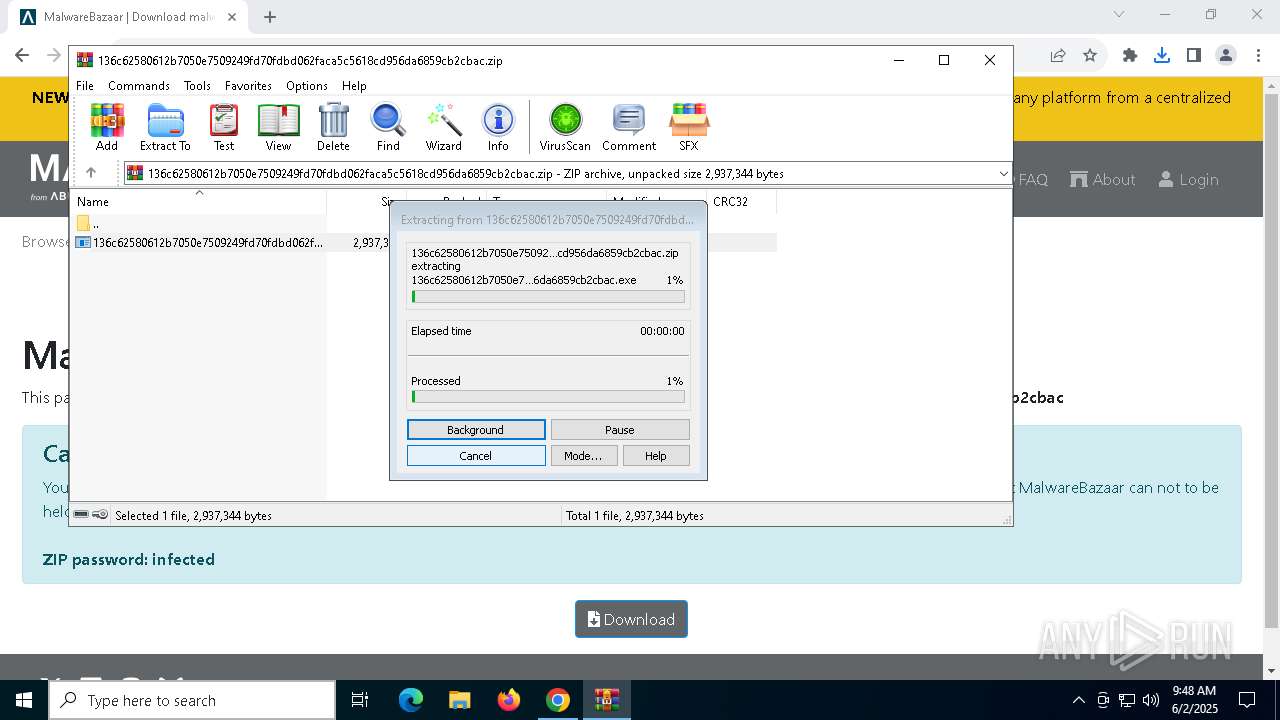1280x720 pixels.
Task: Send extraction to Background
Action: coord(476,430)
